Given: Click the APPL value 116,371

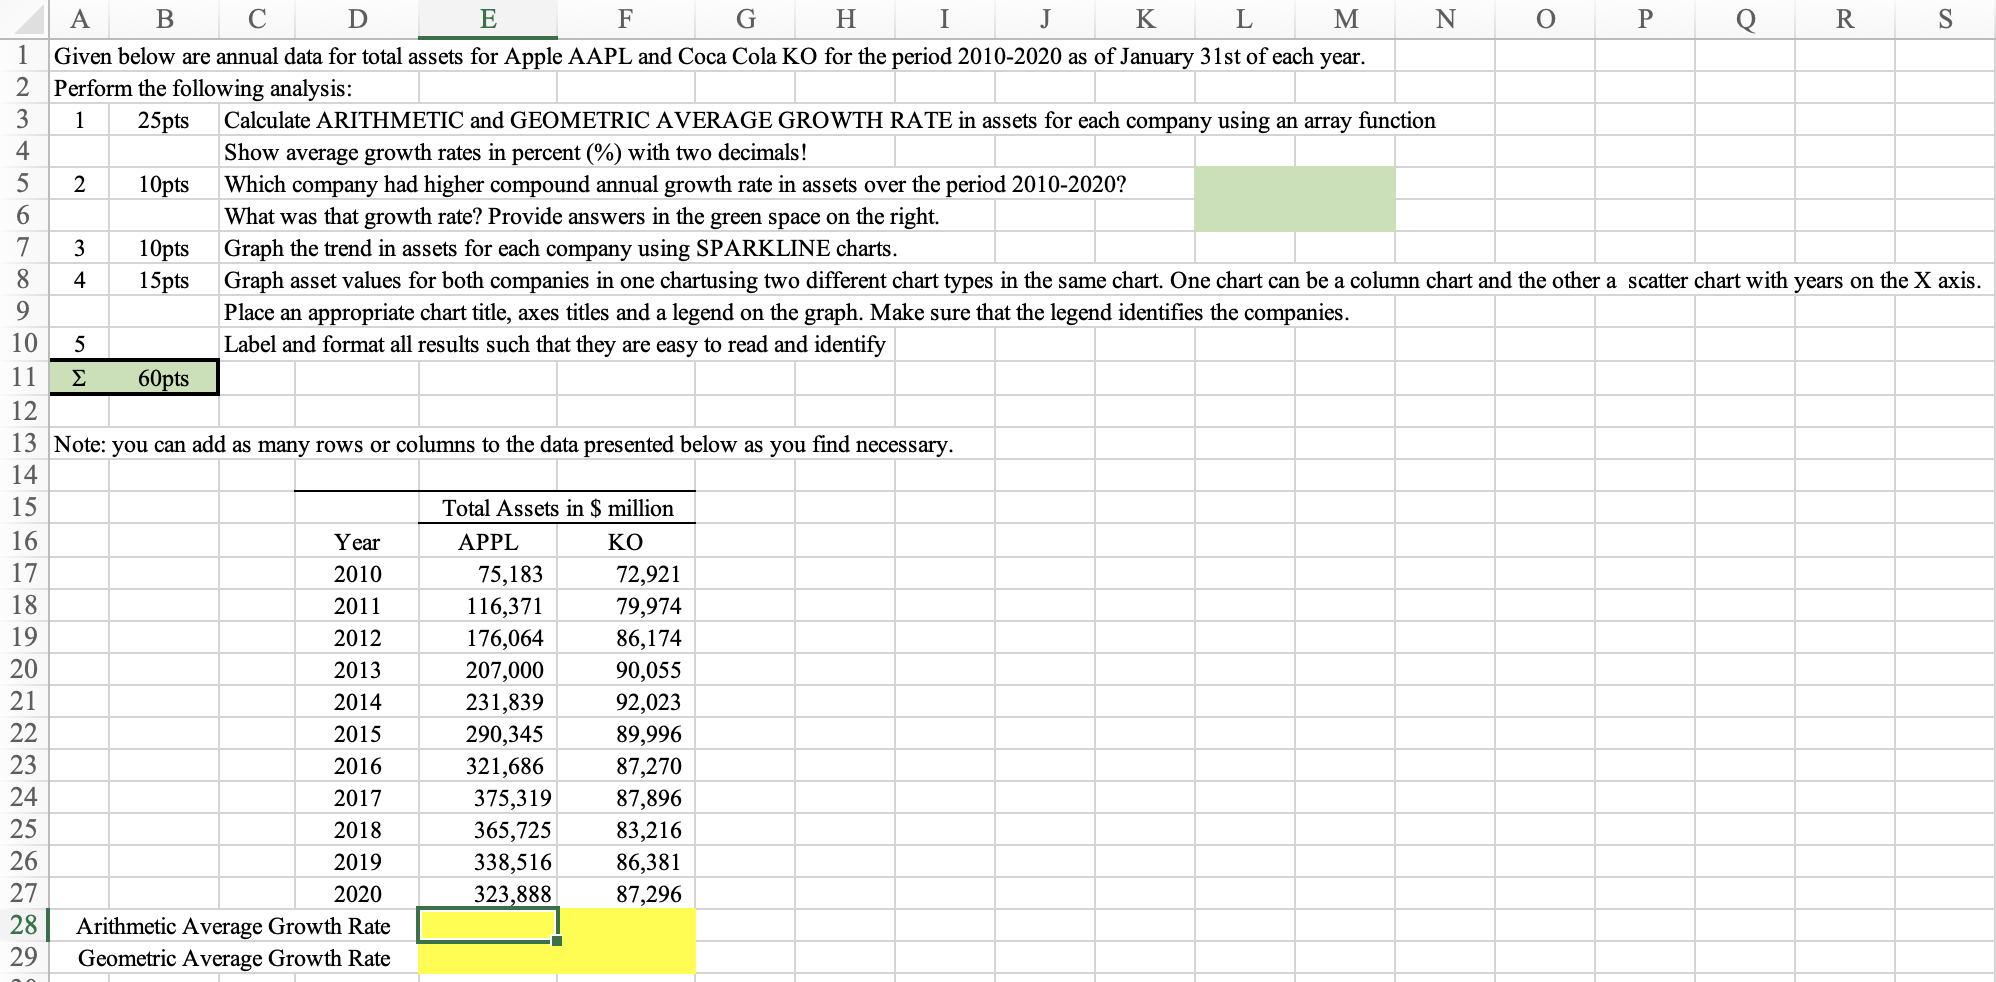Looking at the screenshot, I should pyautogui.click(x=488, y=605).
